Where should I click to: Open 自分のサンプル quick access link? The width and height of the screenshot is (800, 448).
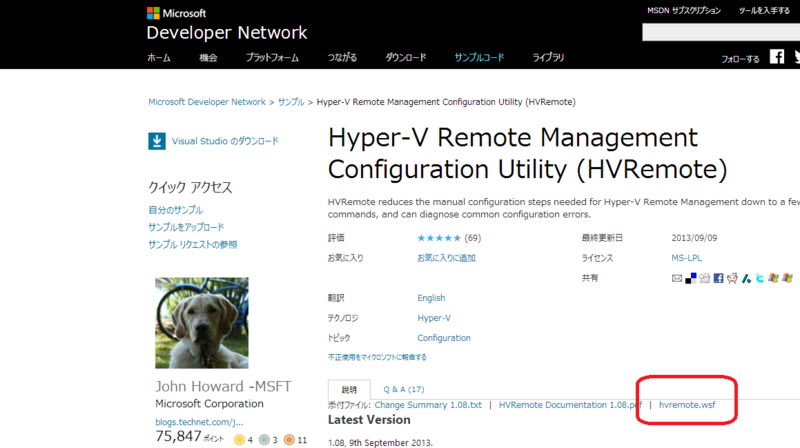(176, 210)
